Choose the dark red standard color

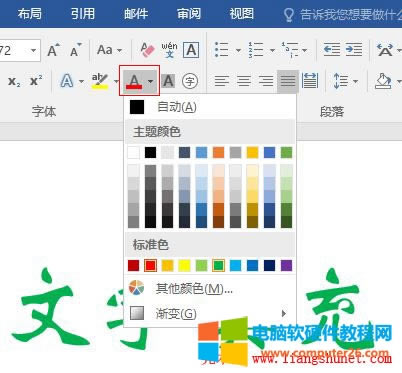click(x=133, y=266)
